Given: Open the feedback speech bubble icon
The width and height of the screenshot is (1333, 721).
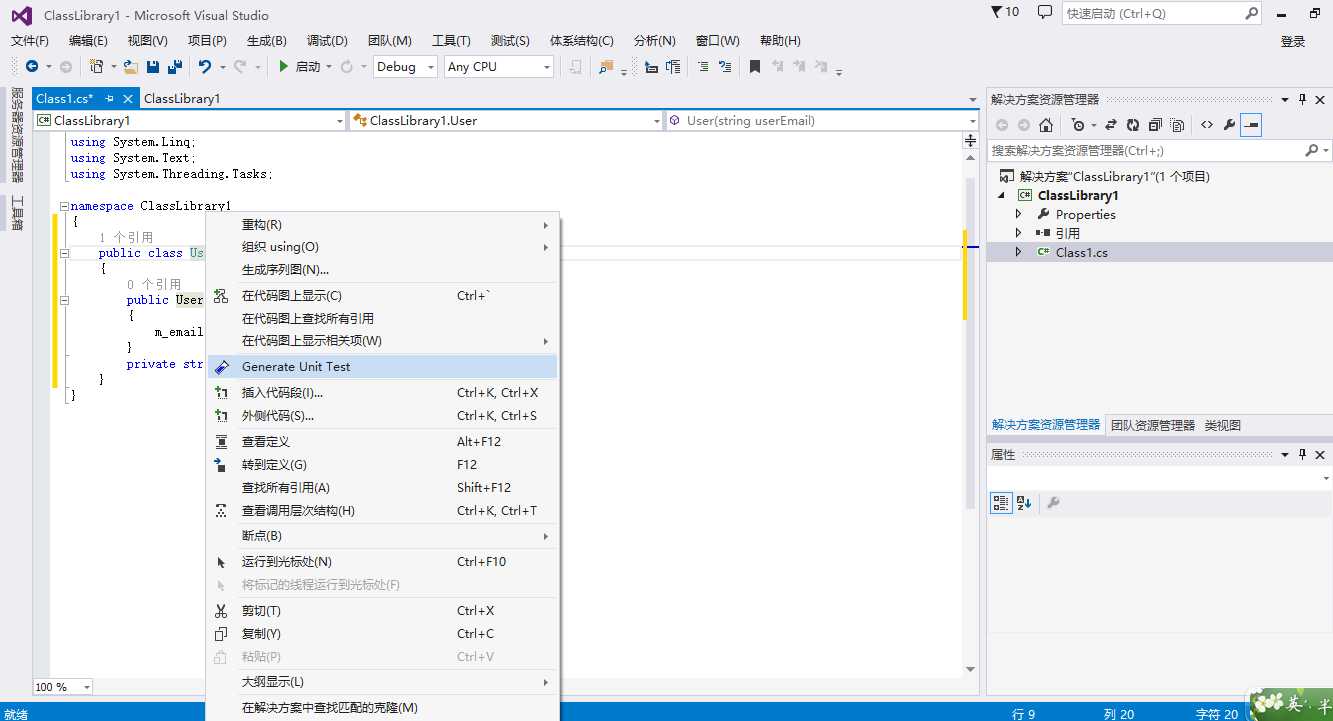Looking at the screenshot, I should (1045, 12).
